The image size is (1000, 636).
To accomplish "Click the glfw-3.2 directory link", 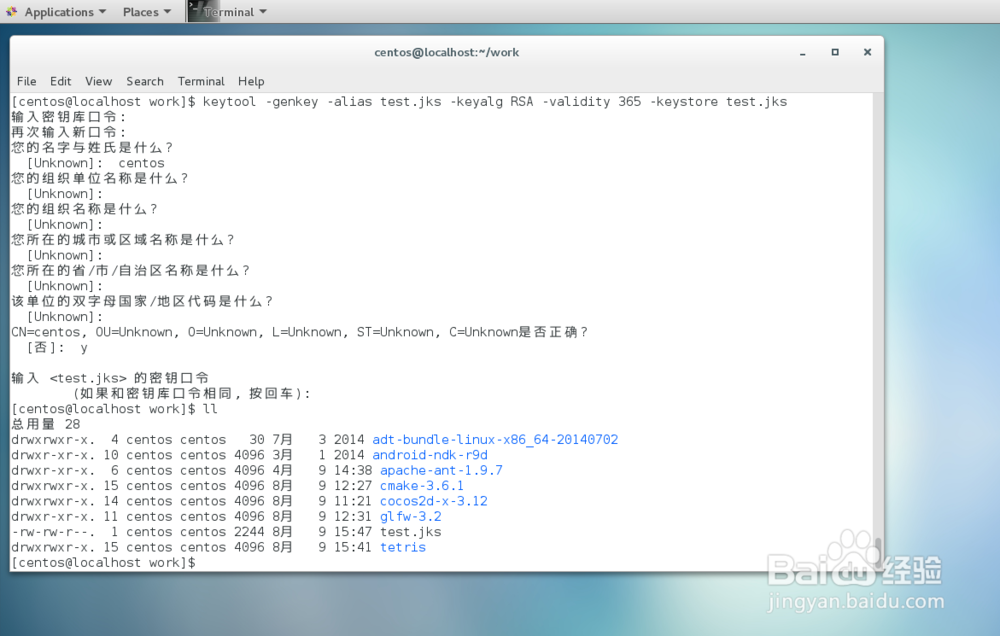I will coord(410,516).
